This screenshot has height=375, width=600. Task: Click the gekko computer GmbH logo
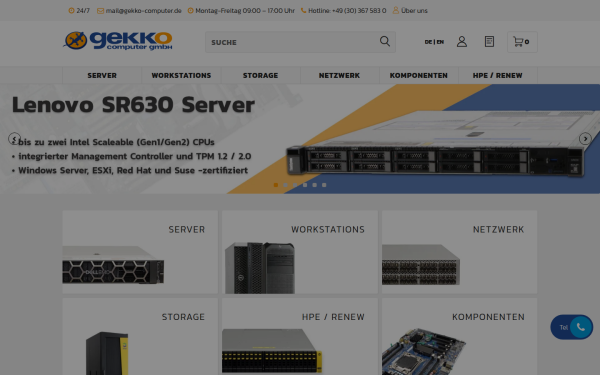coord(118,41)
